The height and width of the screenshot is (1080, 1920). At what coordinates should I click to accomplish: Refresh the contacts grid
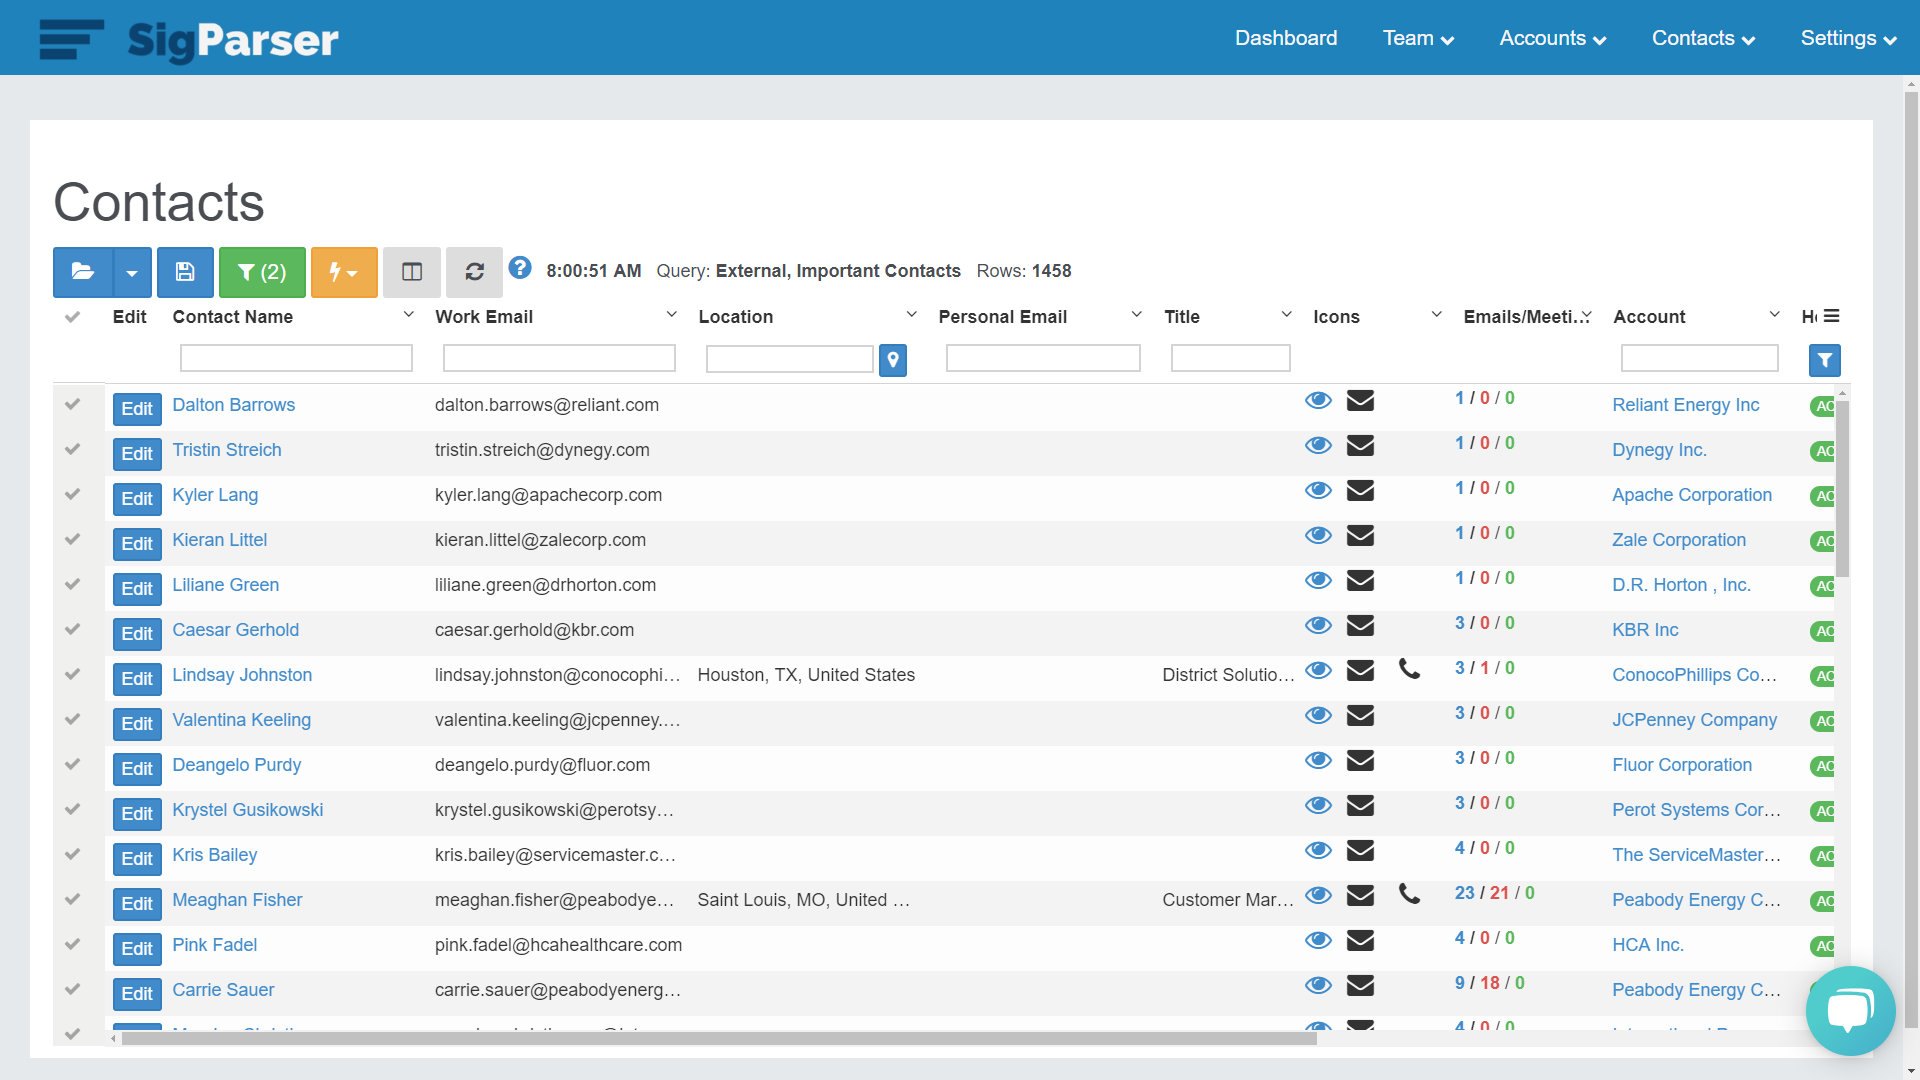475,272
